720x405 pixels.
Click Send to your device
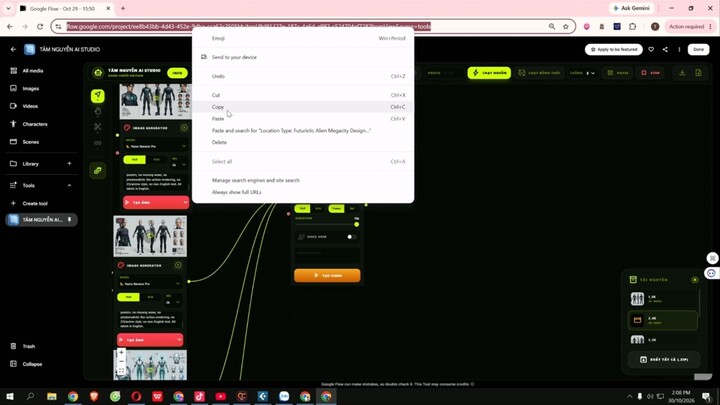click(x=303, y=57)
